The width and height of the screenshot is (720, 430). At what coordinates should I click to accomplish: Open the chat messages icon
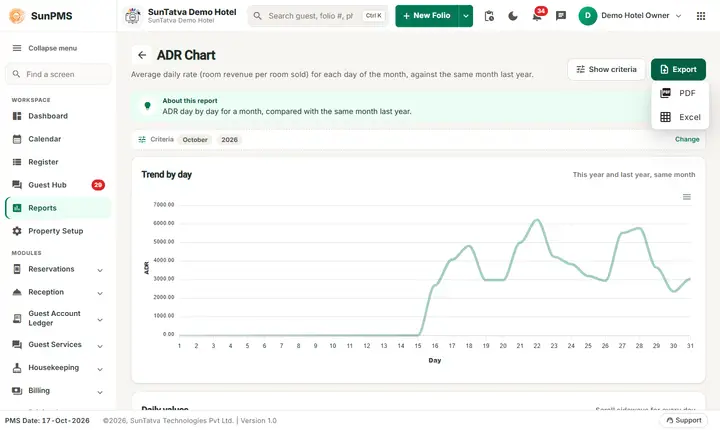[x=561, y=16]
